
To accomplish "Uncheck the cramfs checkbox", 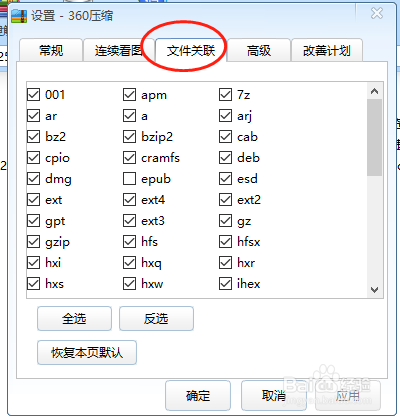I will pos(130,158).
